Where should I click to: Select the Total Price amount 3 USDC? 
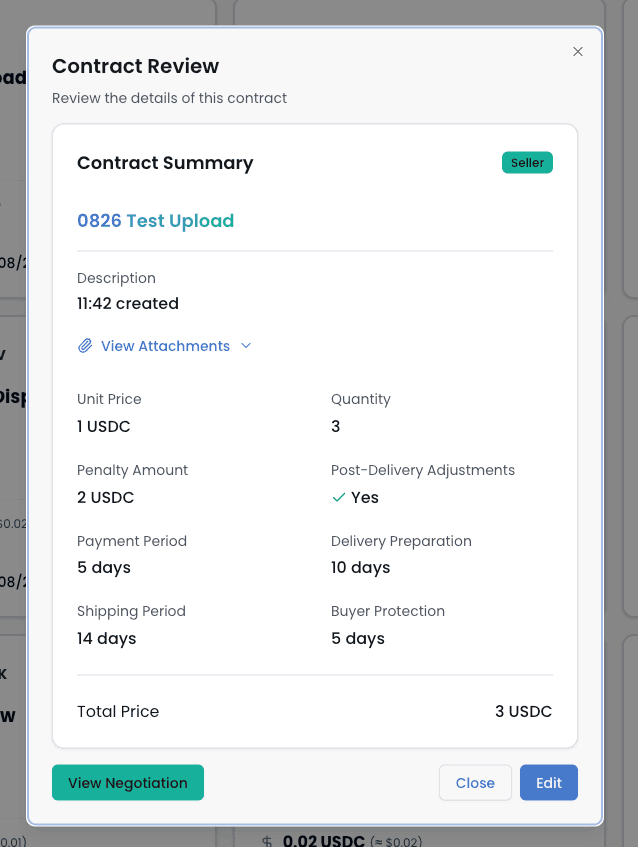point(523,712)
